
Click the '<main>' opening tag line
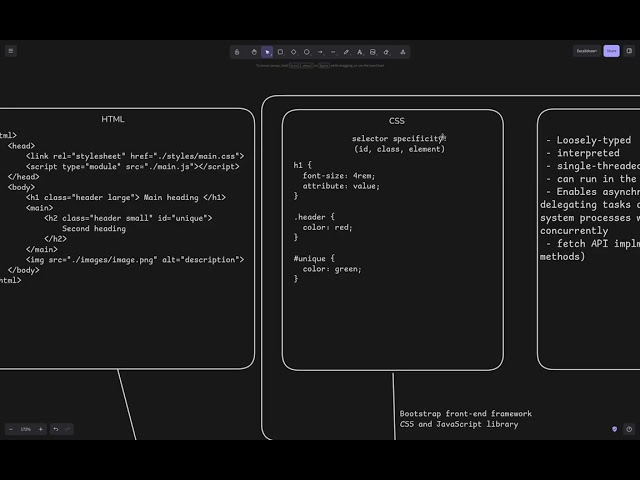40,208
